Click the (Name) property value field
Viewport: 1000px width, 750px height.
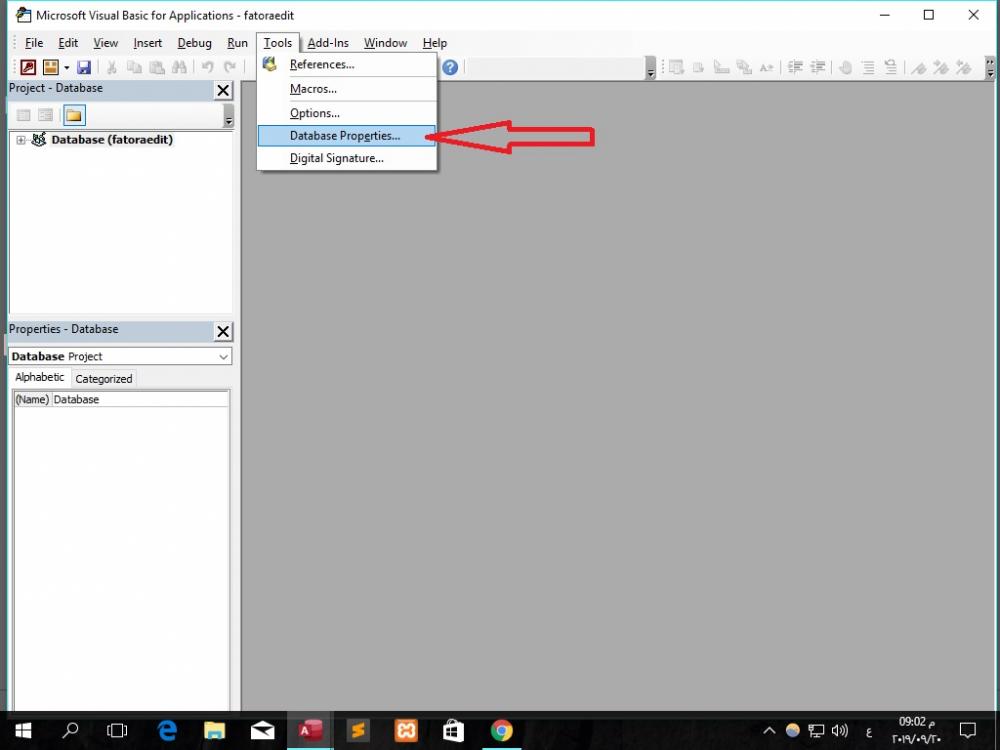[140, 399]
